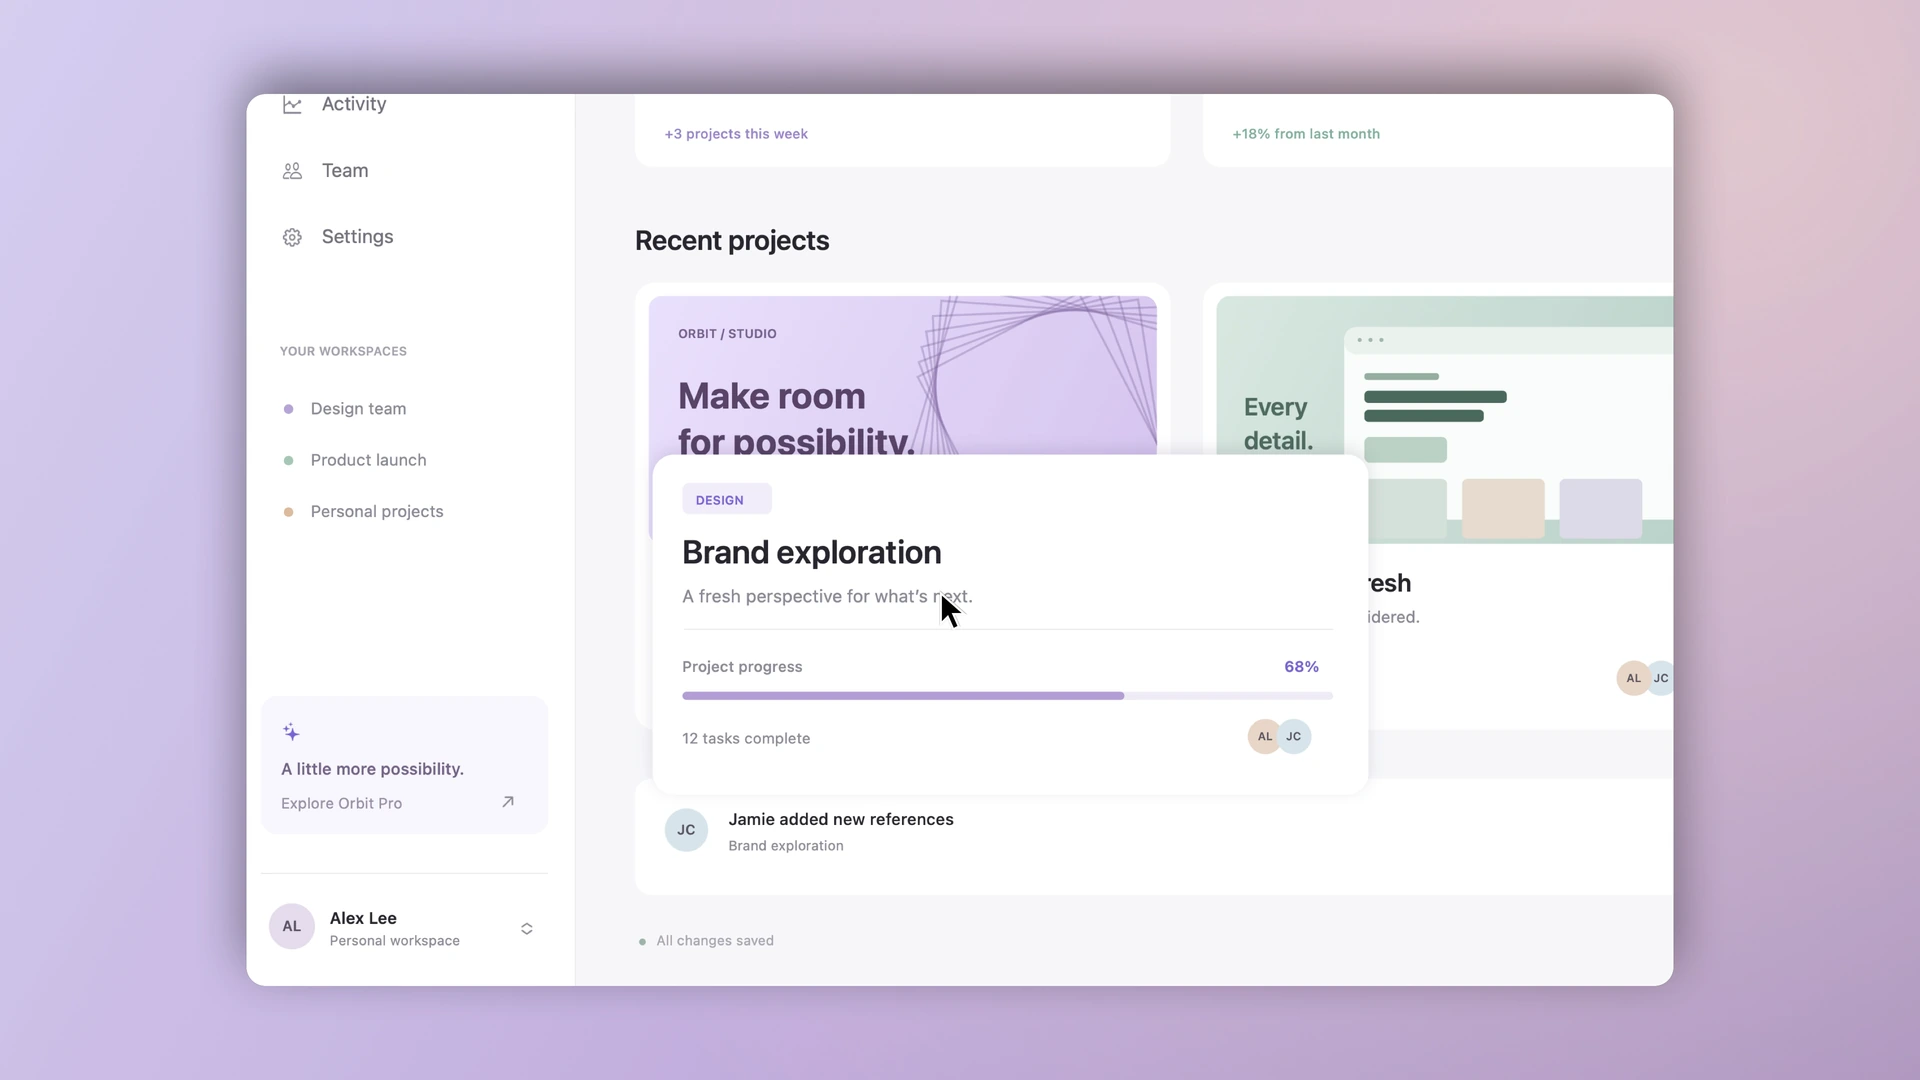
Task: Select the Design team workspace
Action: pos(358,409)
